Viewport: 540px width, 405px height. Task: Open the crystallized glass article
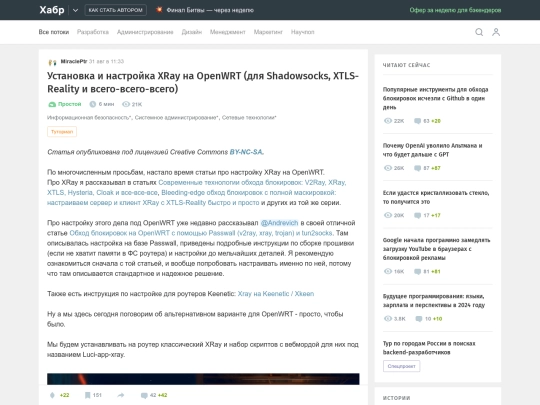pyautogui.click(x=436, y=197)
